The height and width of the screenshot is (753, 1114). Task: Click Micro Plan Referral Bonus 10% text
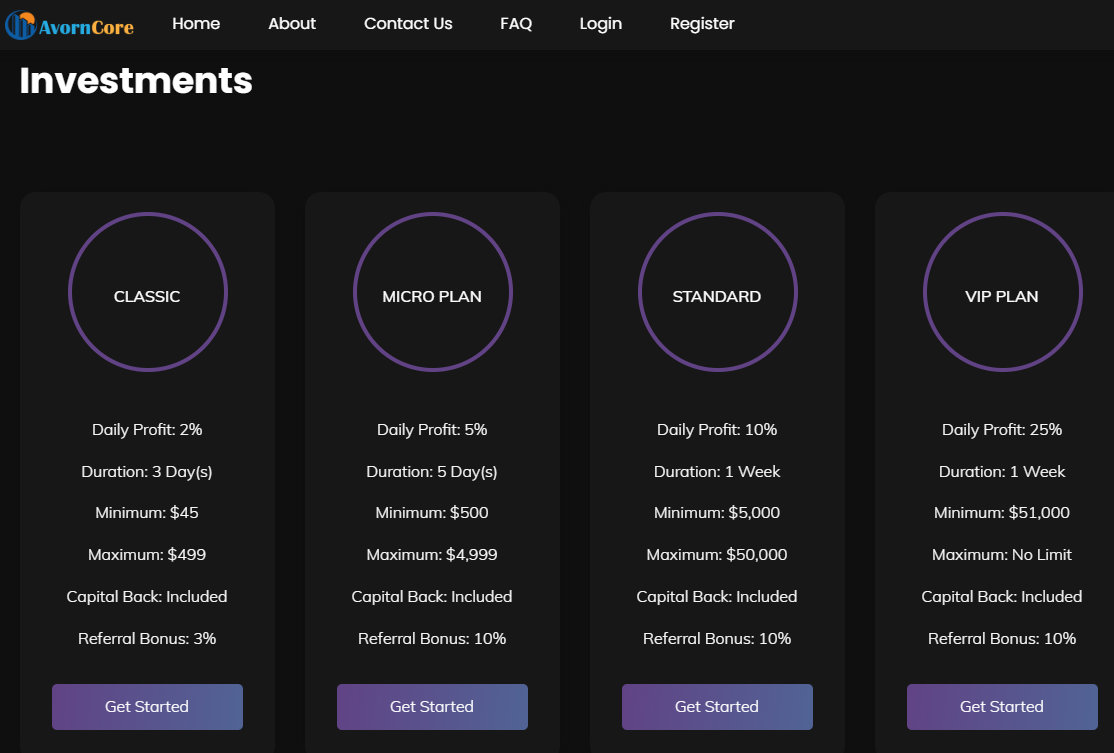pos(432,638)
